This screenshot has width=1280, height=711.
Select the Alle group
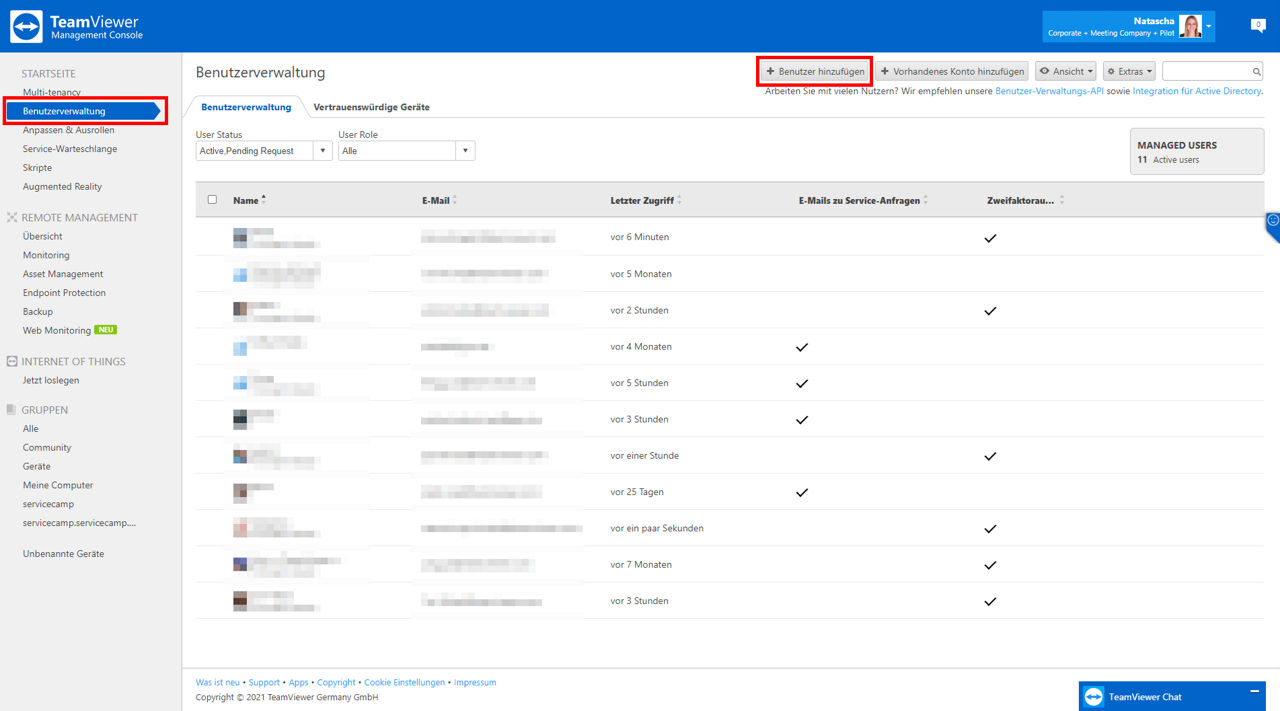[31, 429]
